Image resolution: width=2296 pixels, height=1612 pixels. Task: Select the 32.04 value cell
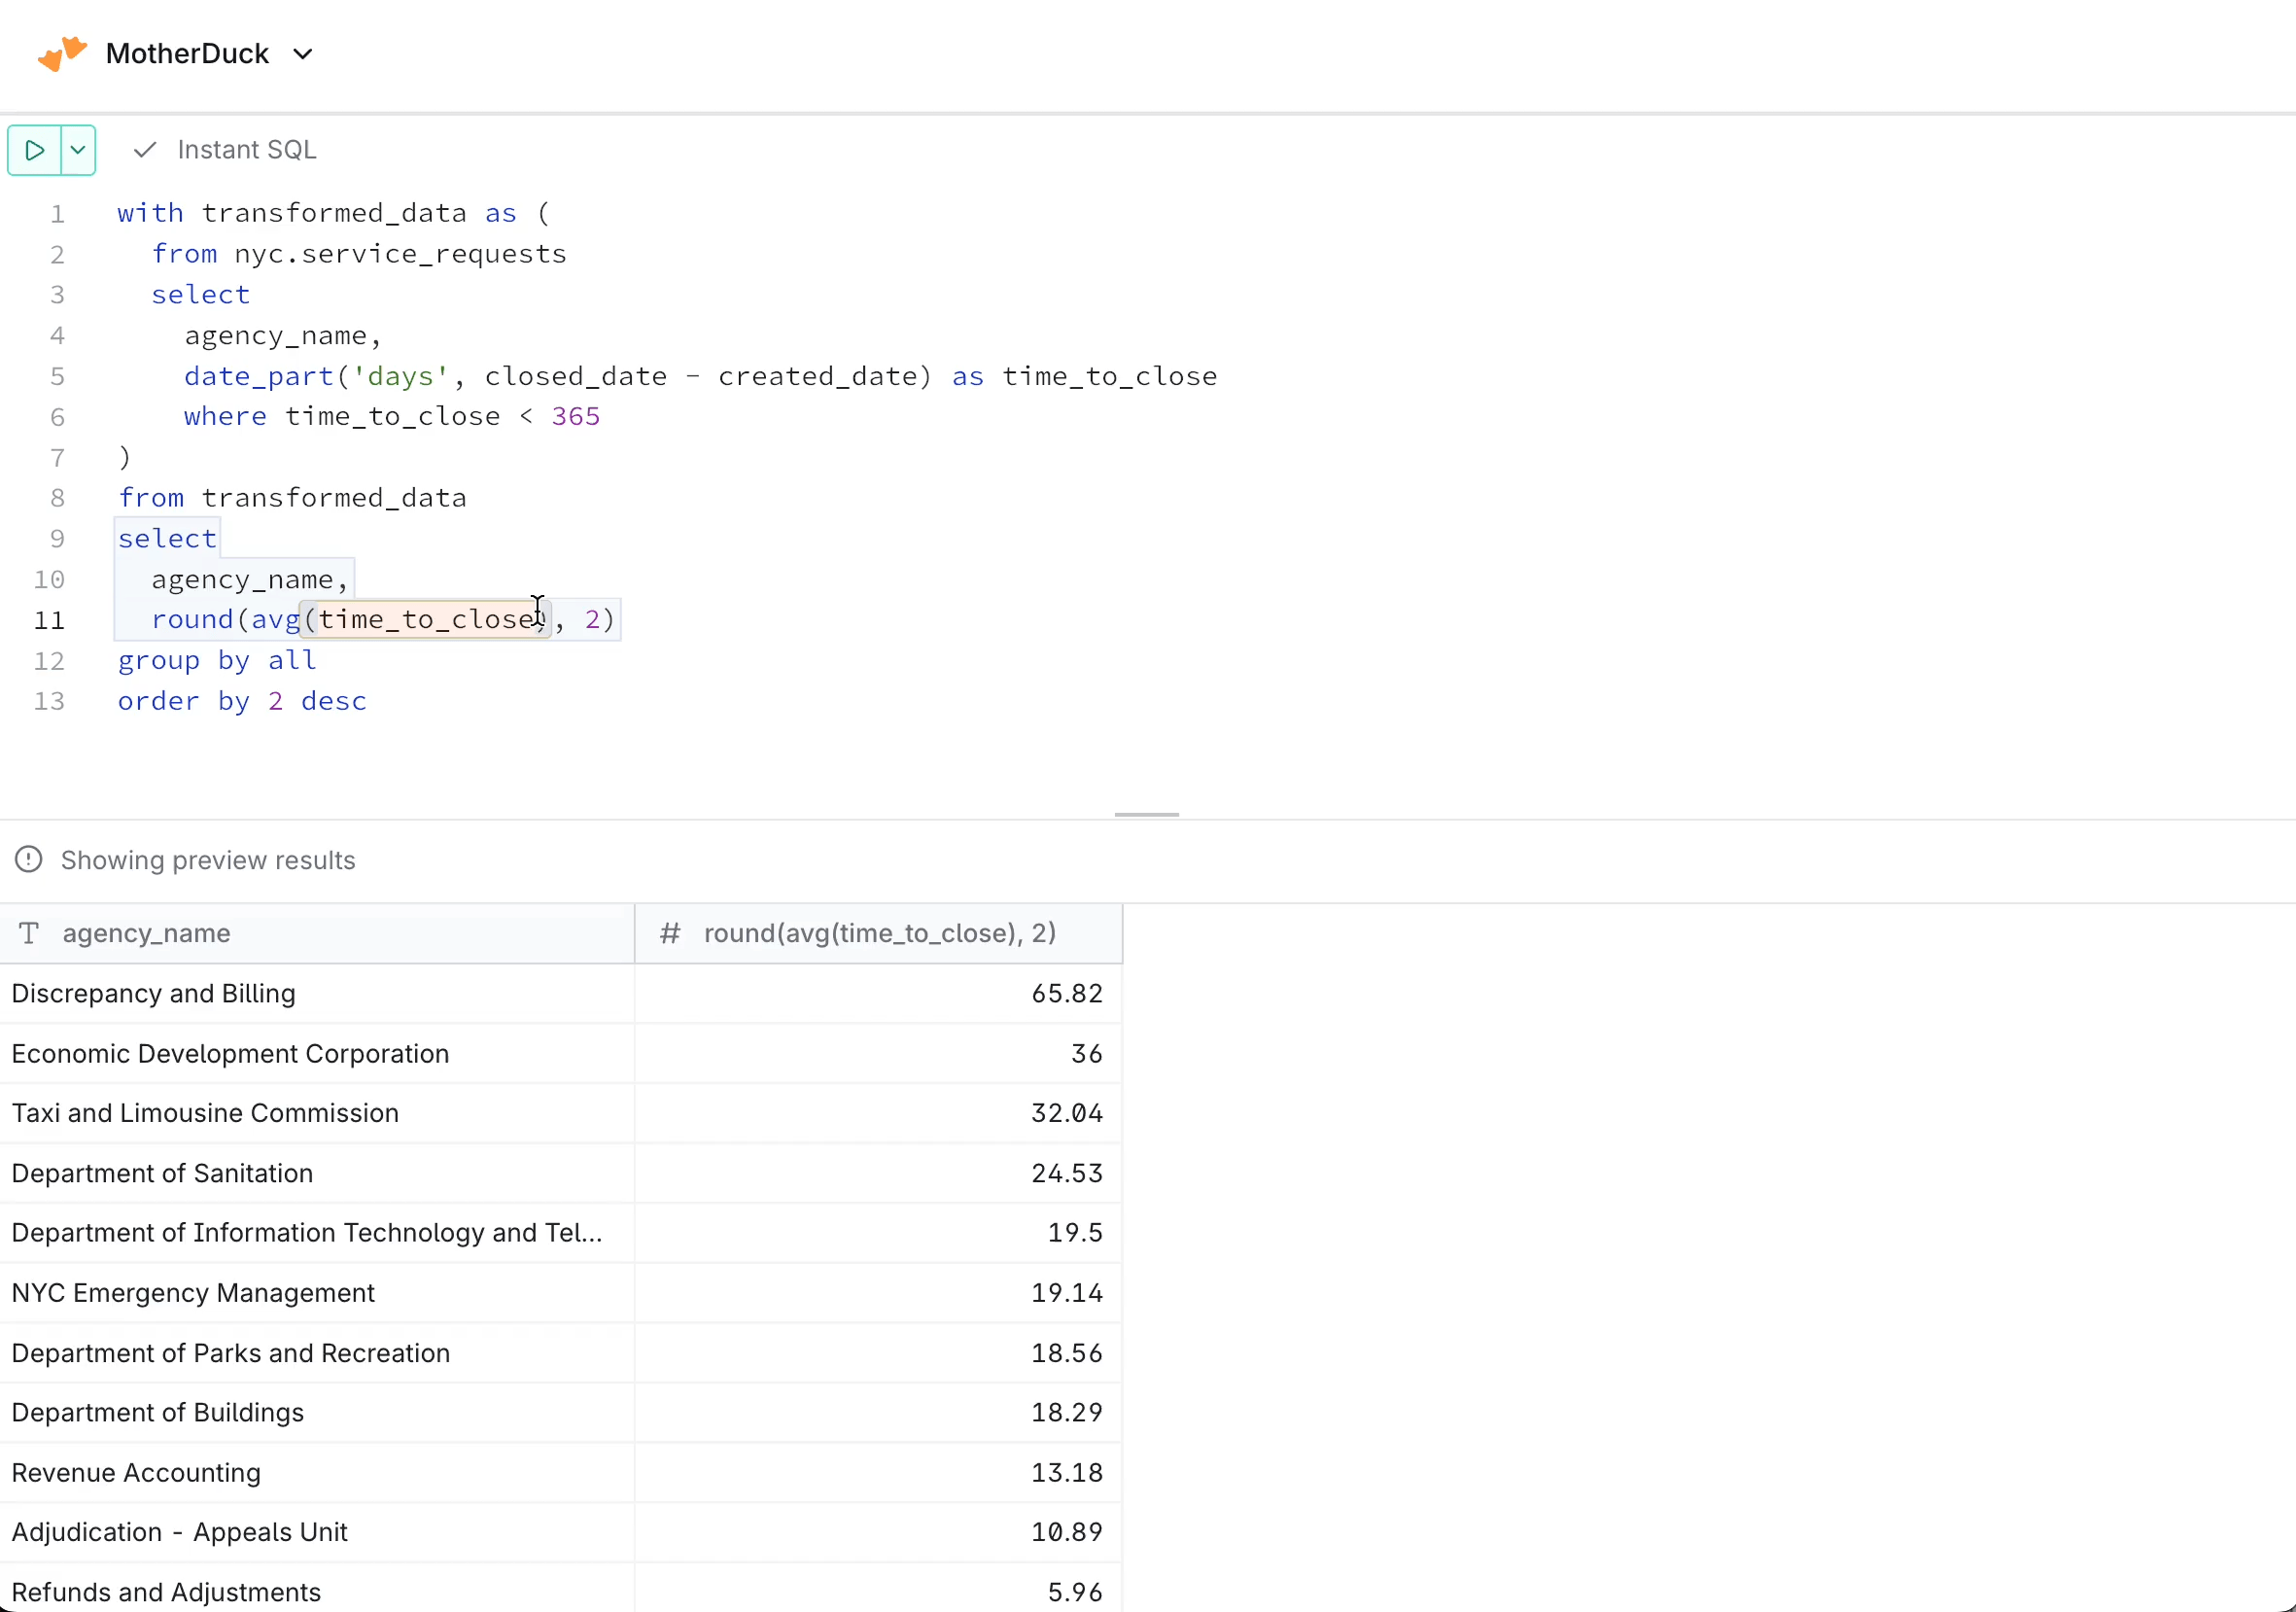[1066, 1113]
